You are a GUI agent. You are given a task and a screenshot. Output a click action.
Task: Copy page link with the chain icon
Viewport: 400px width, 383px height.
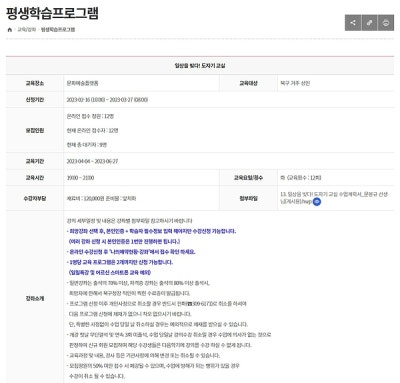[369, 23]
